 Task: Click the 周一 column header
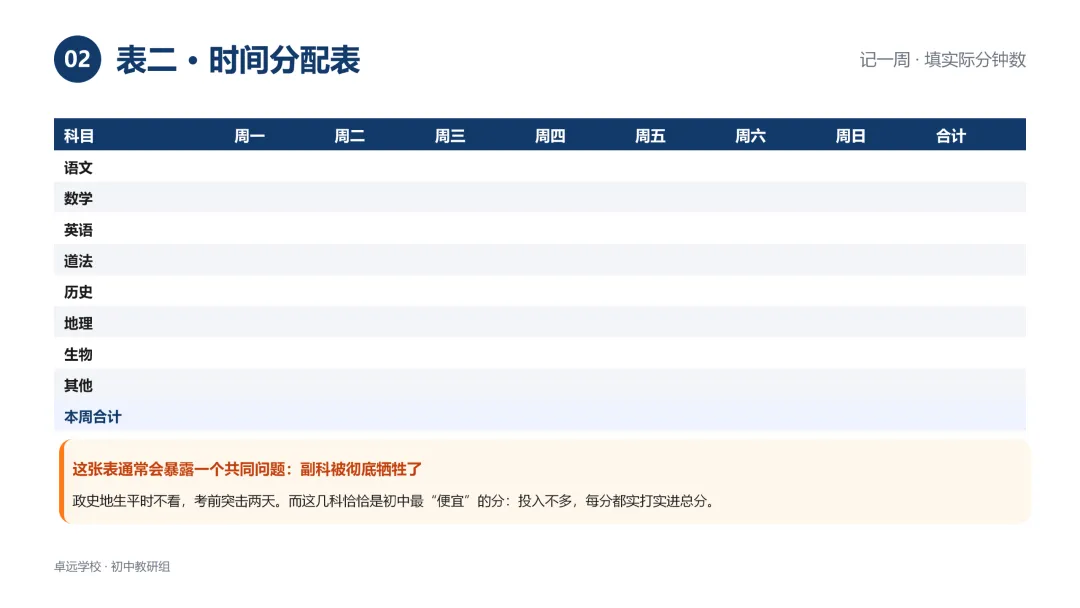pyautogui.click(x=249, y=136)
